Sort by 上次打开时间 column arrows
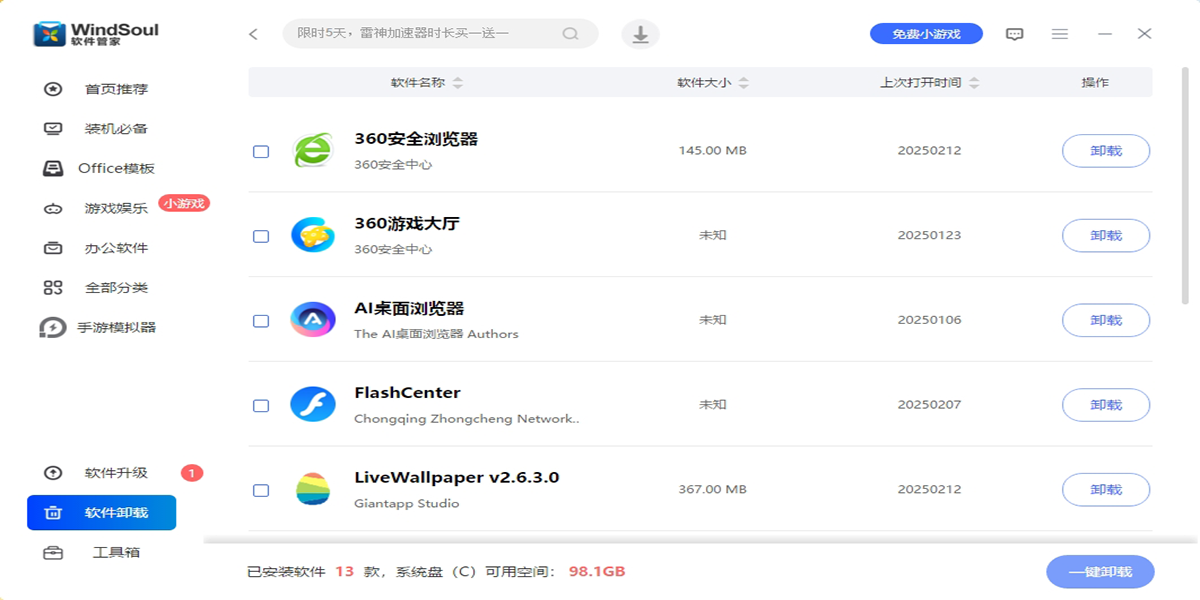 [974, 83]
